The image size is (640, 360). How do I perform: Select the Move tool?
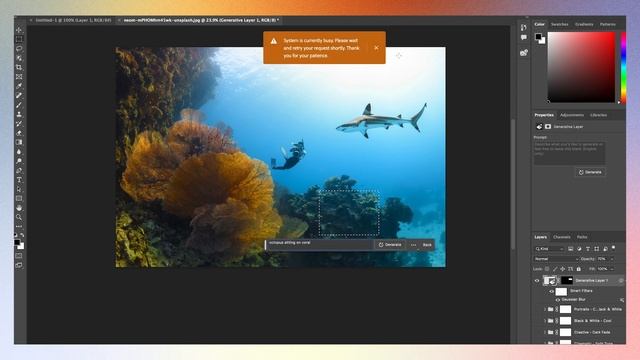pos(19,30)
